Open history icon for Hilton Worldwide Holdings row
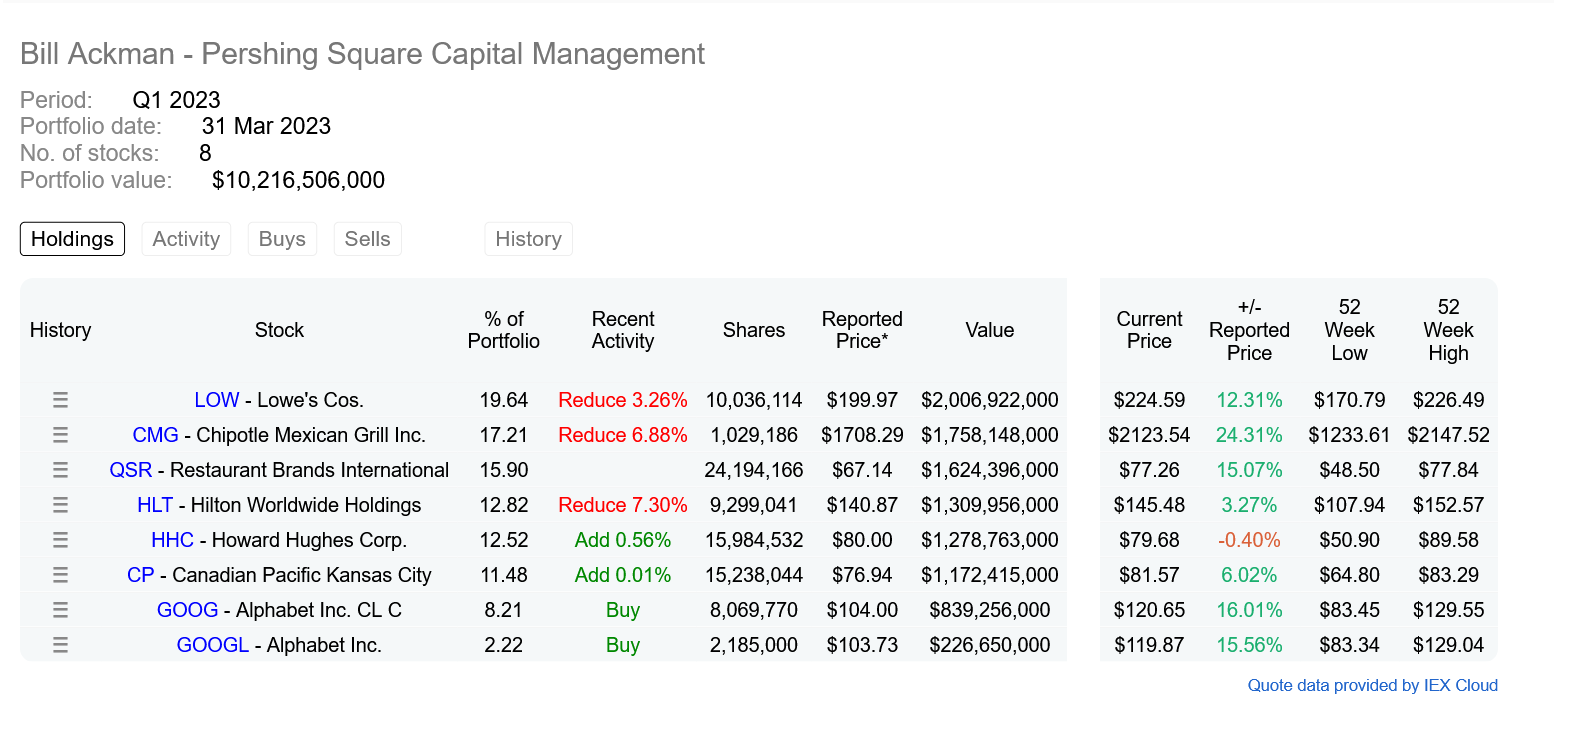This screenshot has height=730, width=1570. (60, 505)
